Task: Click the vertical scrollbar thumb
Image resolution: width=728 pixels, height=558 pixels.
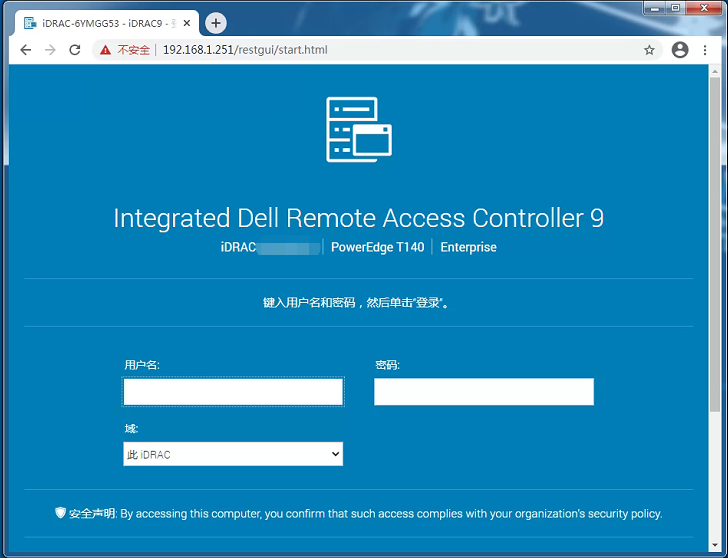Action: [715, 244]
